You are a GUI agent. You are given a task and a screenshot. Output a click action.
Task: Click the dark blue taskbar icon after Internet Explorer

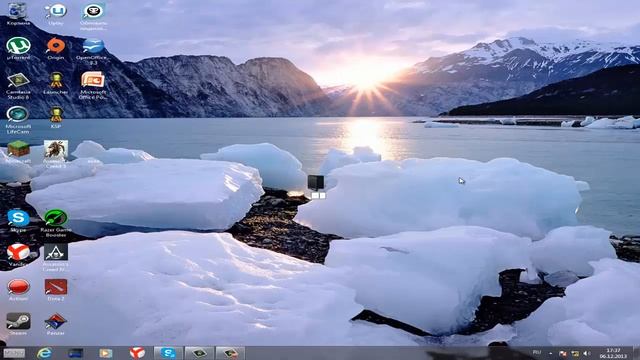point(76,353)
